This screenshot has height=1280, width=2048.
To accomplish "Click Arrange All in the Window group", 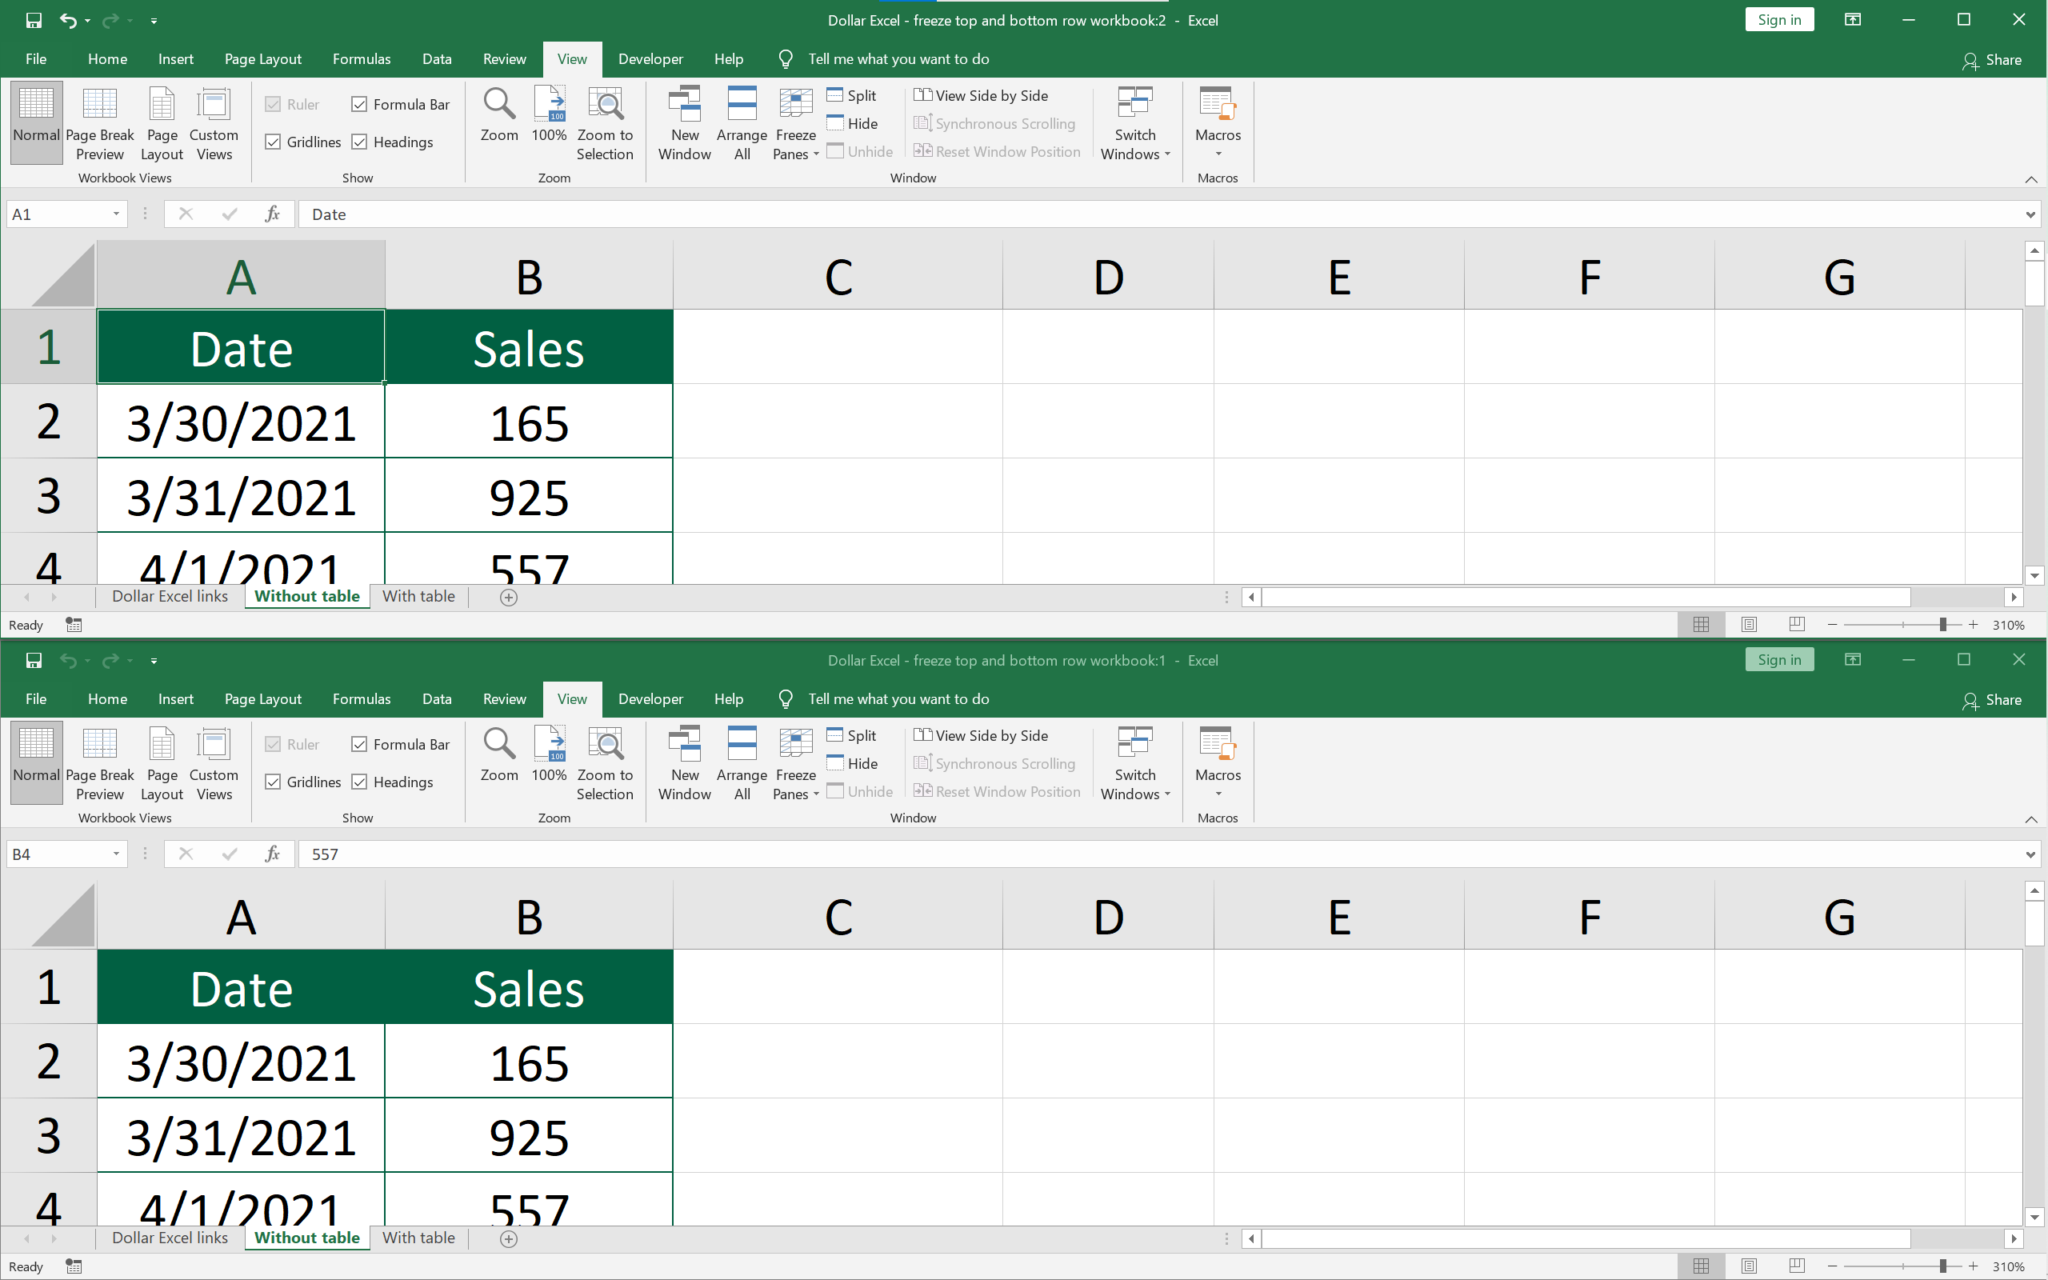I will click(x=741, y=122).
